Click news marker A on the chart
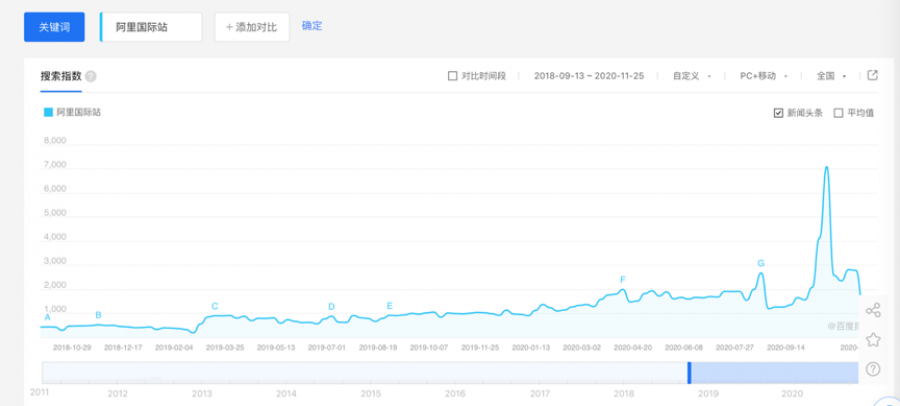Viewport: 900px width, 406px height. 48,318
